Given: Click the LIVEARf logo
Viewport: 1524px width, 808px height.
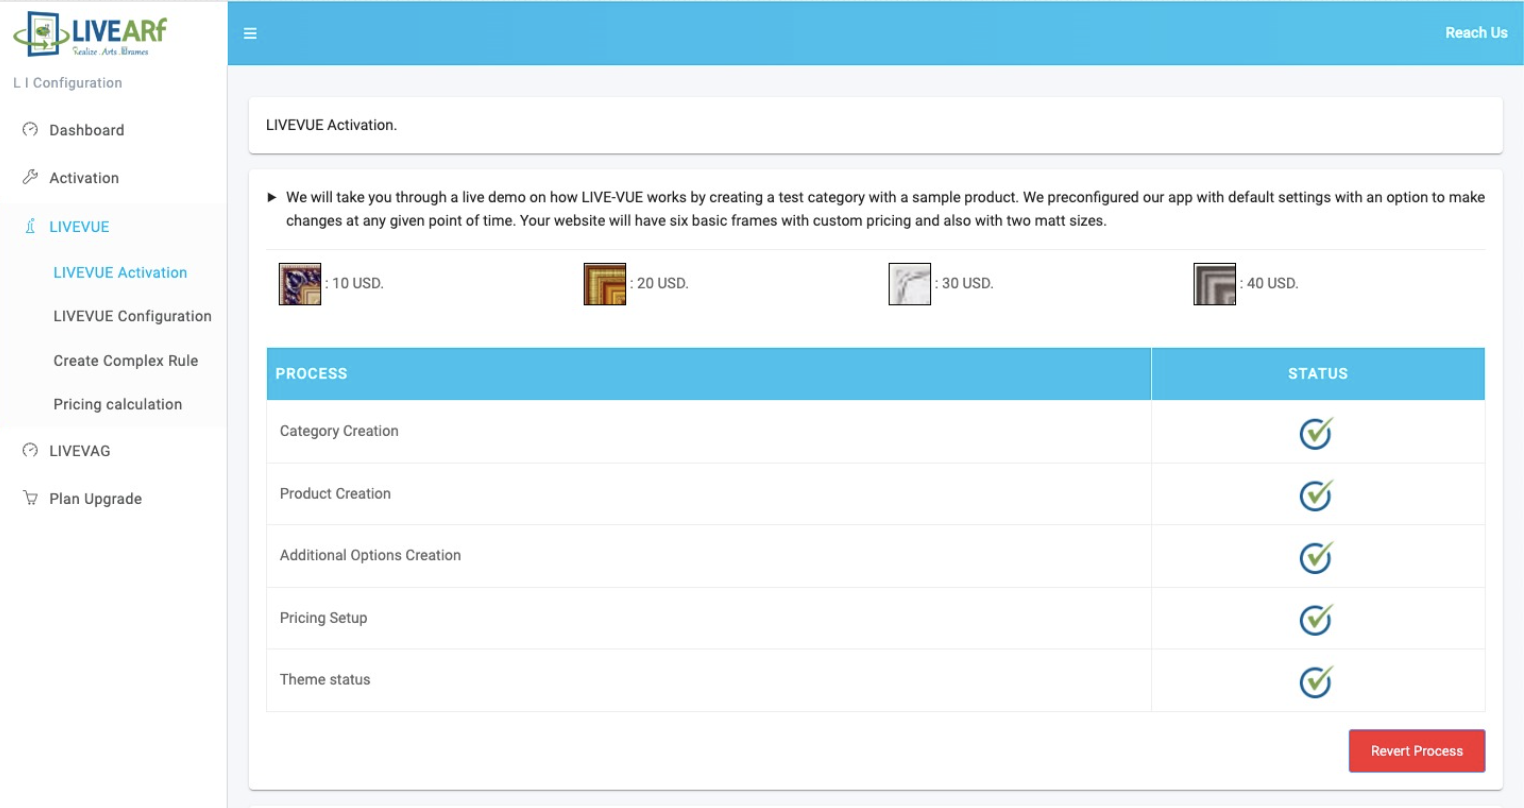Looking at the screenshot, I should [90, 34].
